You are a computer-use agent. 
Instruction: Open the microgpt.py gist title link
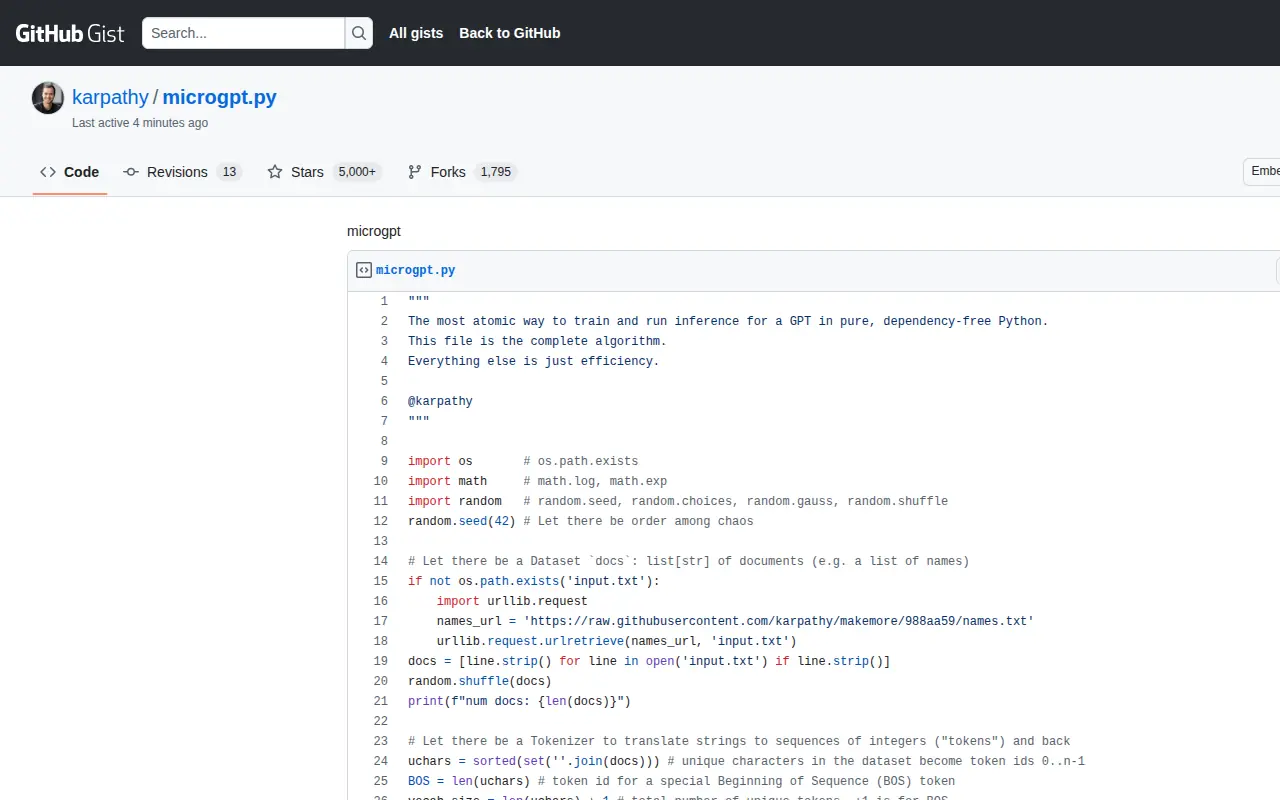(x=219, y=97)
